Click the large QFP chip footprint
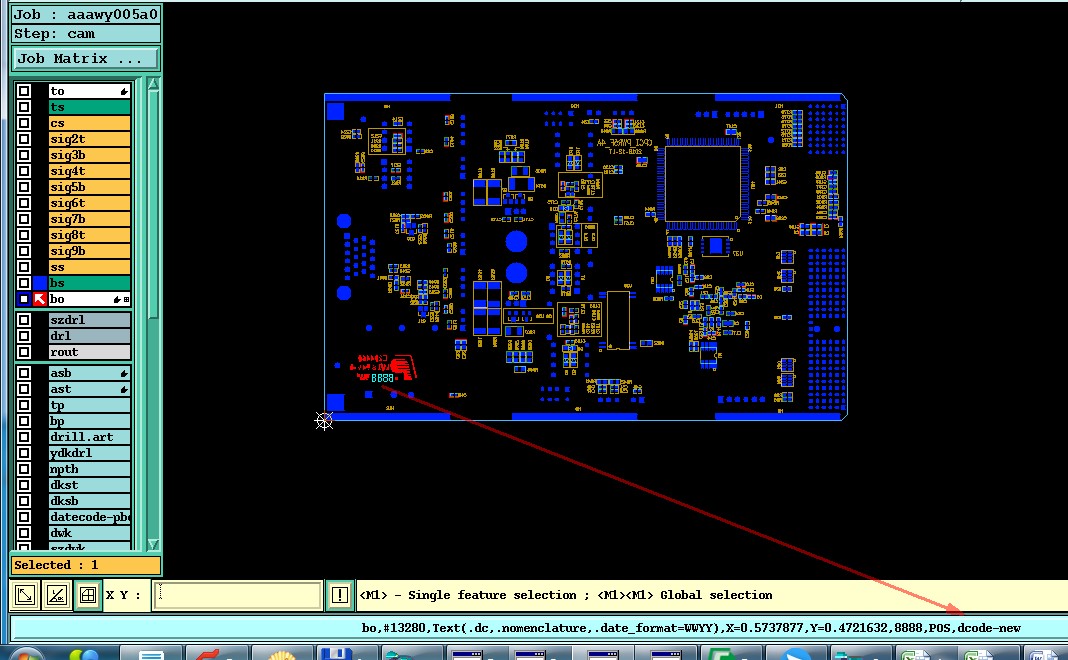This screenshot has width=1068, height=660. pos(702,183)
